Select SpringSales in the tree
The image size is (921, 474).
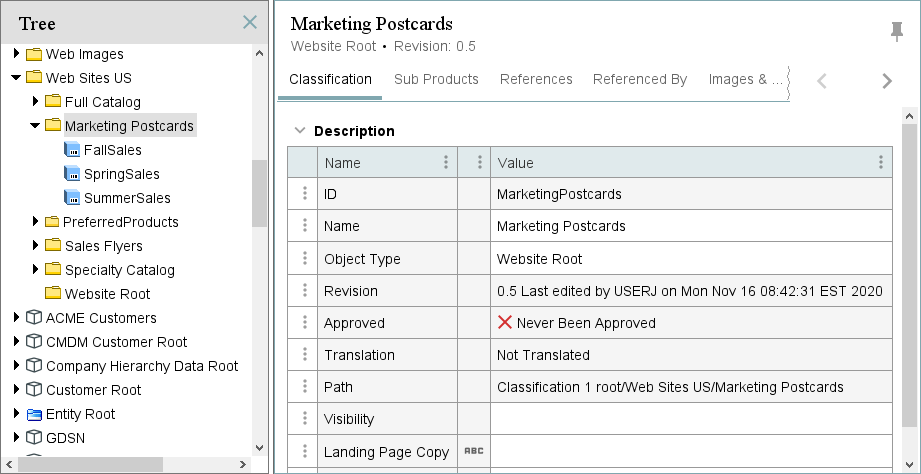click(x=121, y=174)
